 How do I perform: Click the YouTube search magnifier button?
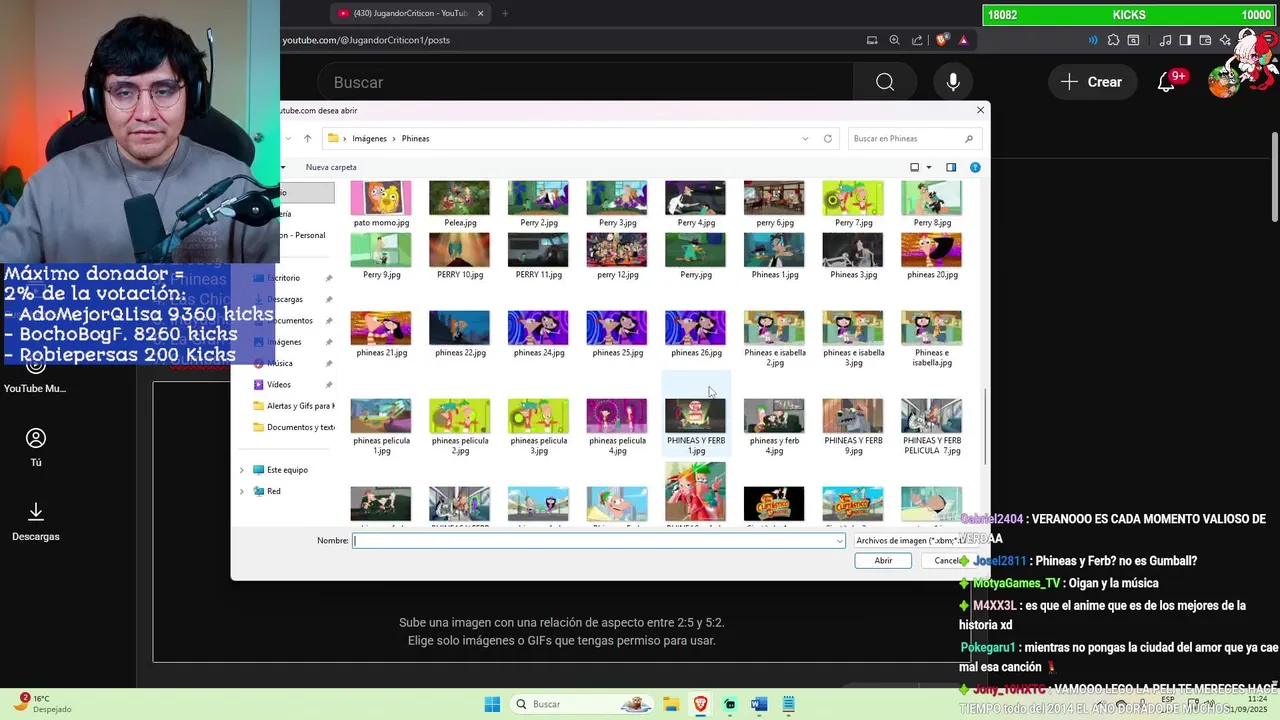(885, 82)
